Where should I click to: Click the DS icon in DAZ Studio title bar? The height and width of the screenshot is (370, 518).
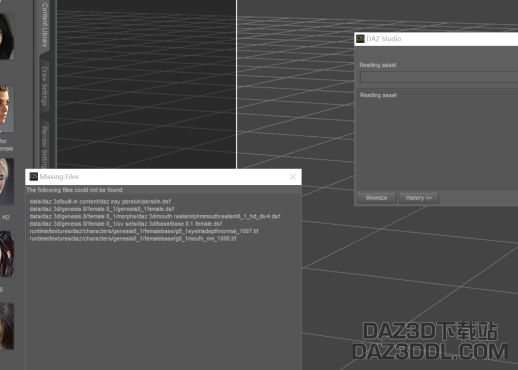coord(360,39)
